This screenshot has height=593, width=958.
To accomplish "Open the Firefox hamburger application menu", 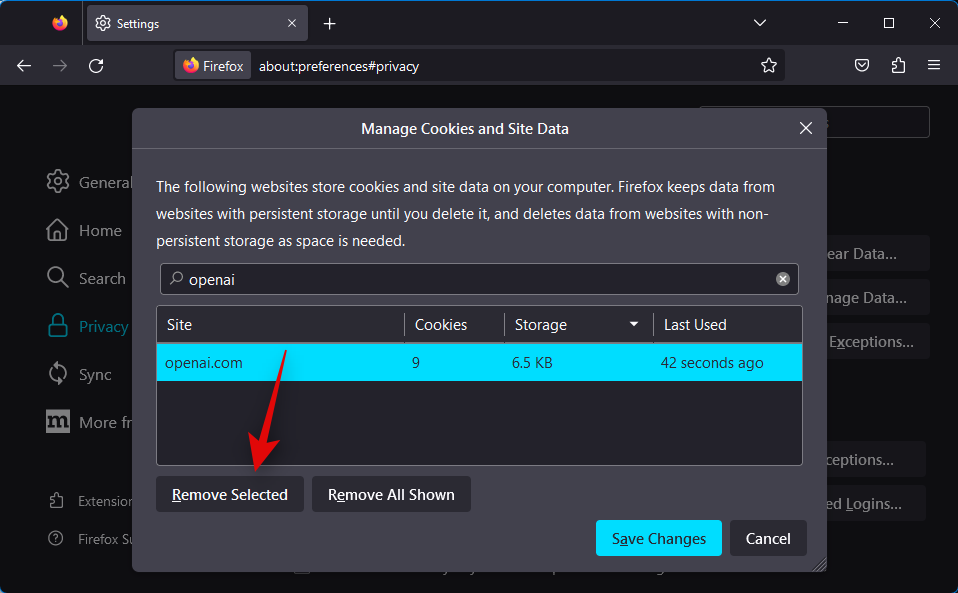I will click(934, 66).
